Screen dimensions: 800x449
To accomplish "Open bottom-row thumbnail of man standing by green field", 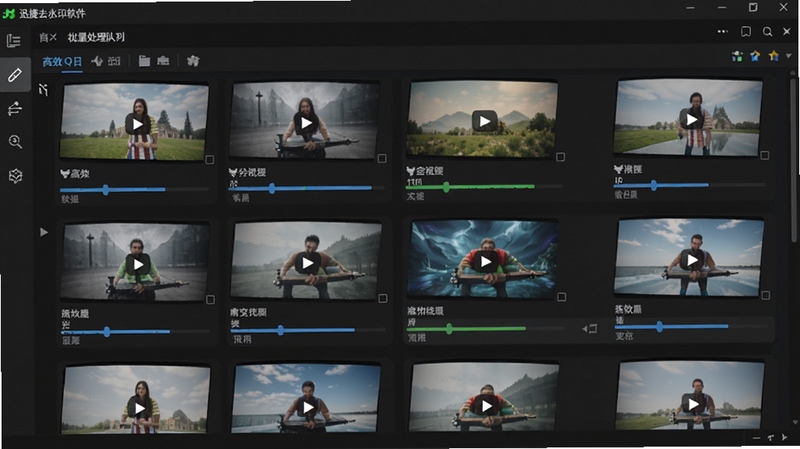I will click(x=690, y=396).
